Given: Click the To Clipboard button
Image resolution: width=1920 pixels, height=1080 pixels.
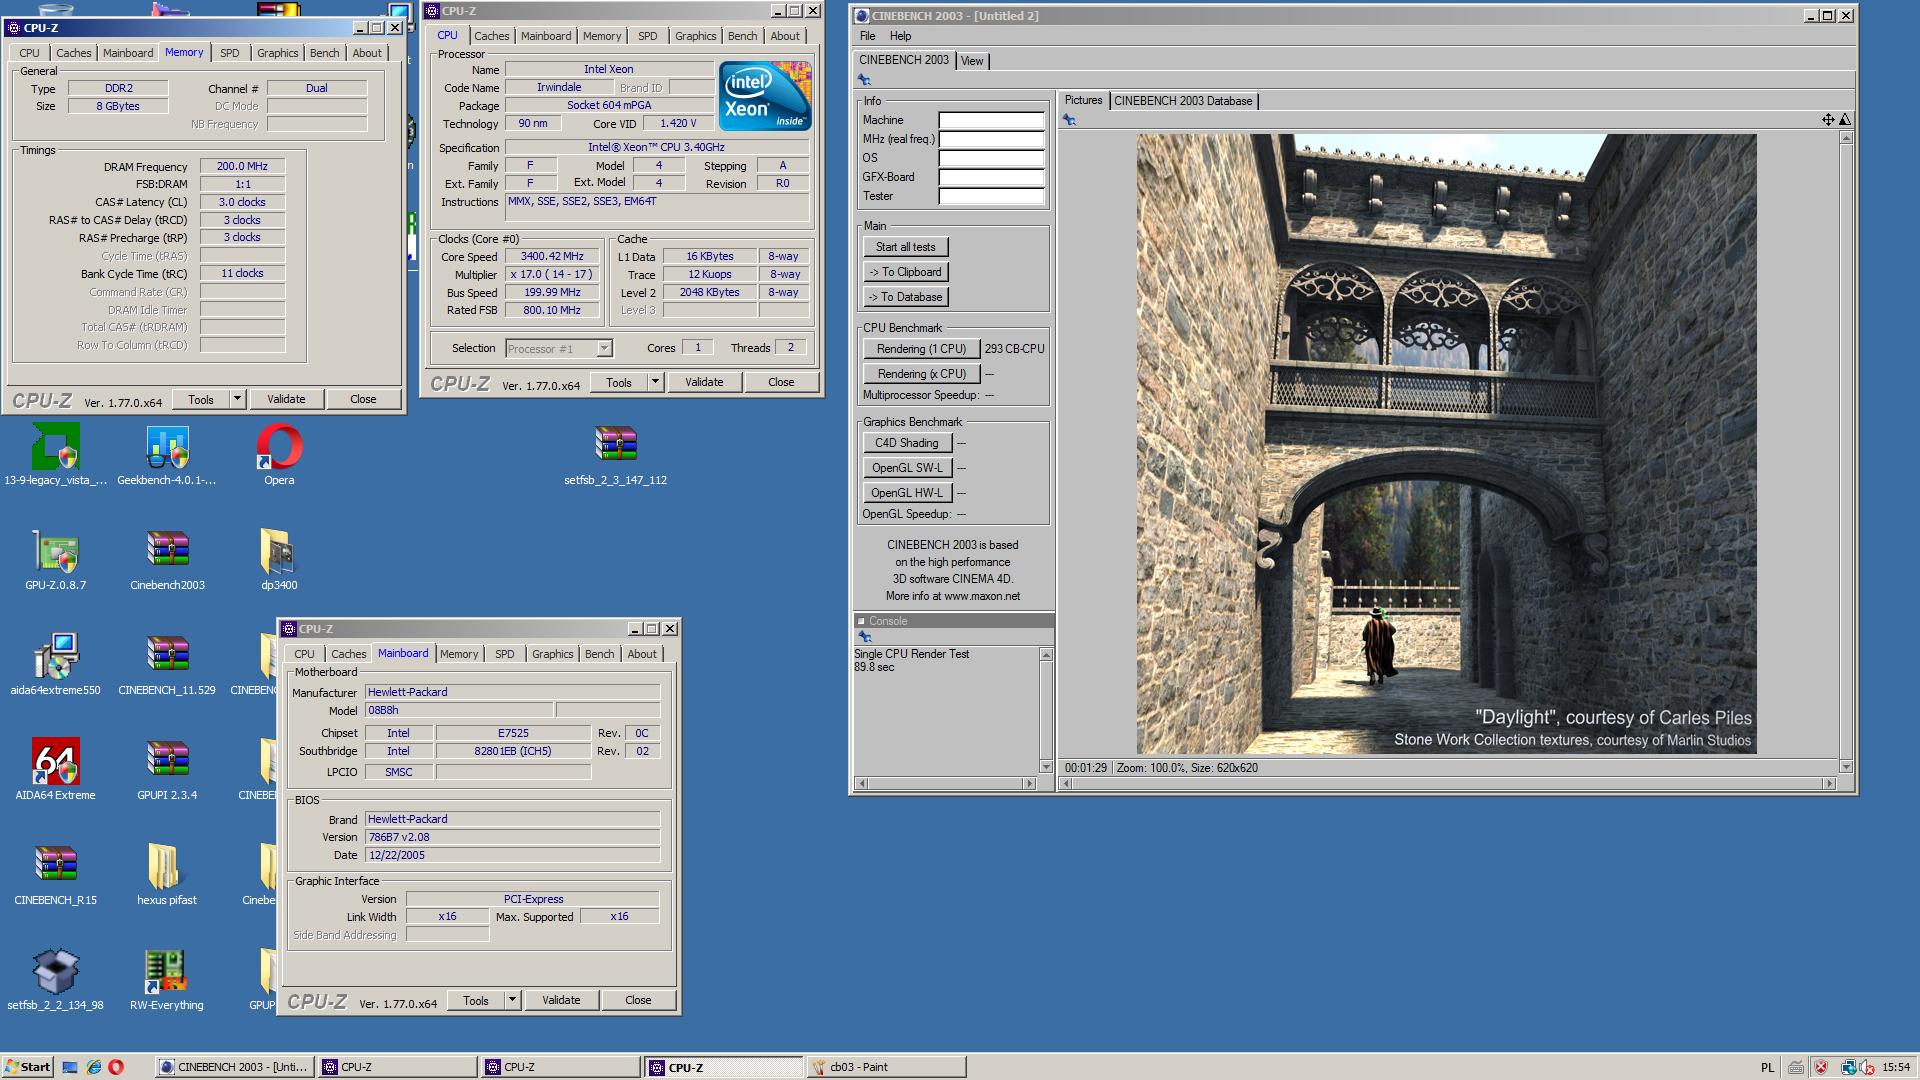Looking at the screenshot, I should click(906, 272).
